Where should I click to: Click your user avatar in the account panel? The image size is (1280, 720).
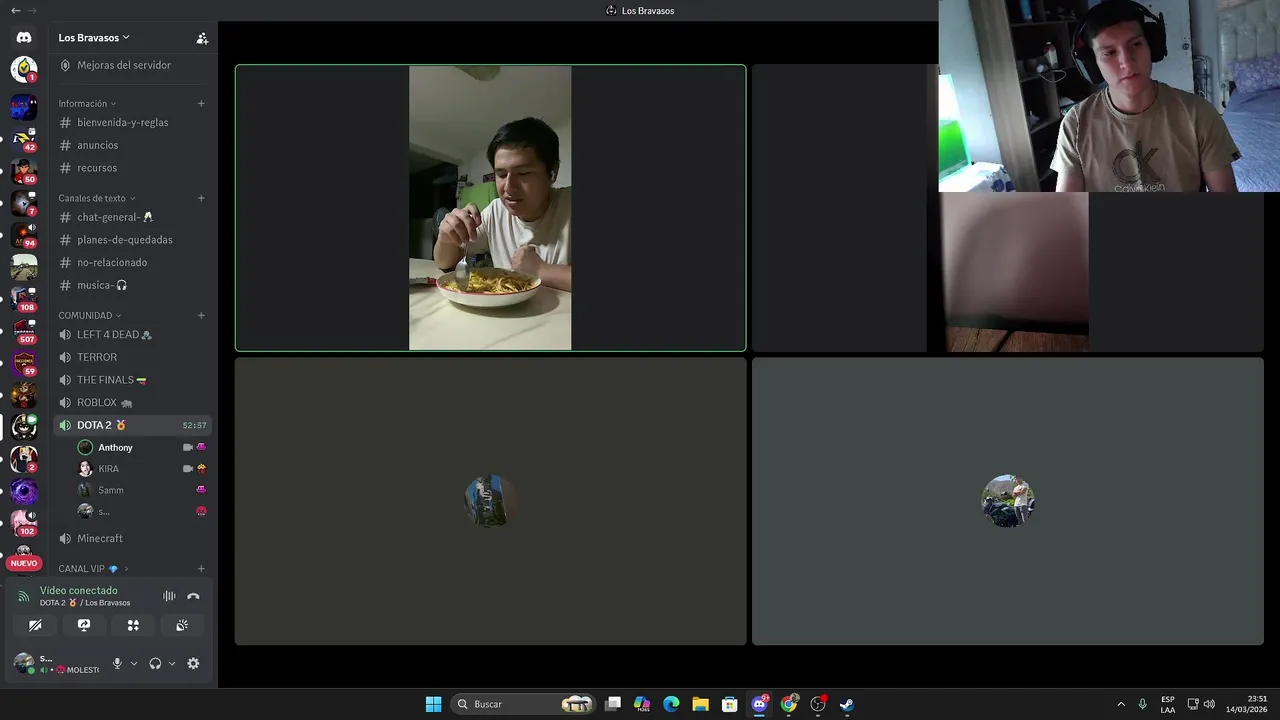23,663
